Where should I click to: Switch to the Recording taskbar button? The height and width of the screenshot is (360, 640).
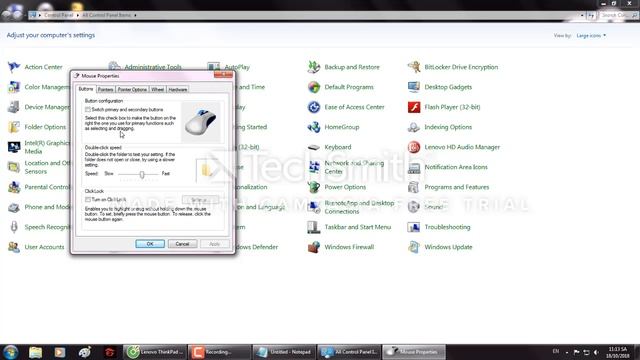pyautogui.click(x=220, y=352)
